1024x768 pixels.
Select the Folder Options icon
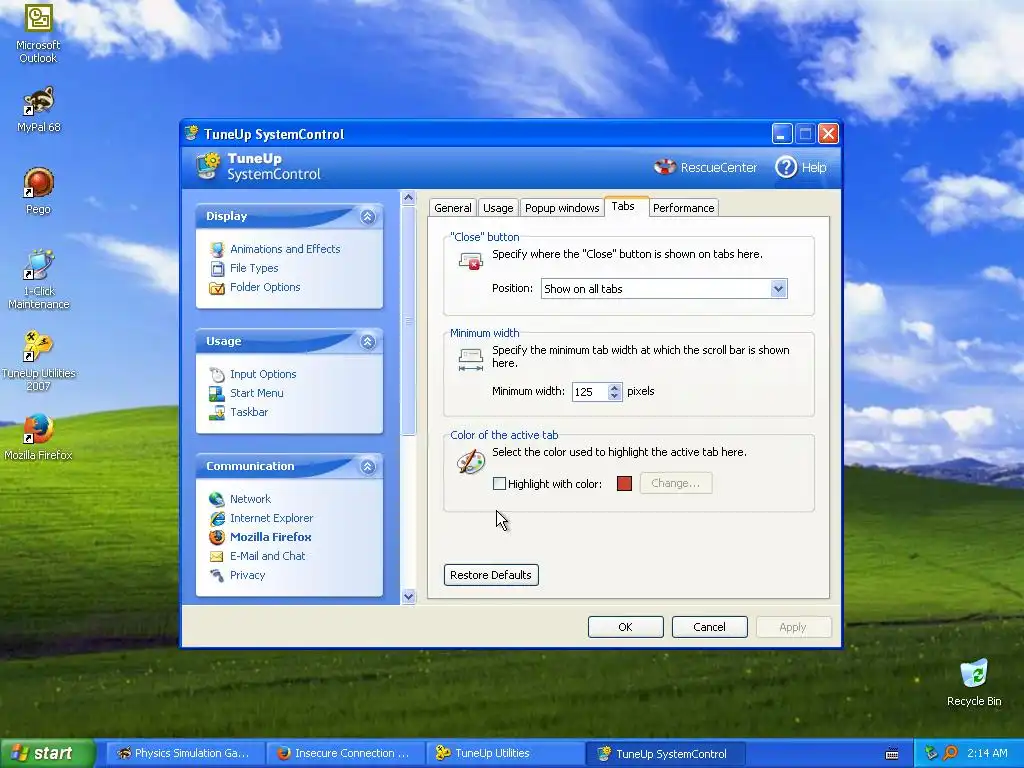tap(217, 287)
